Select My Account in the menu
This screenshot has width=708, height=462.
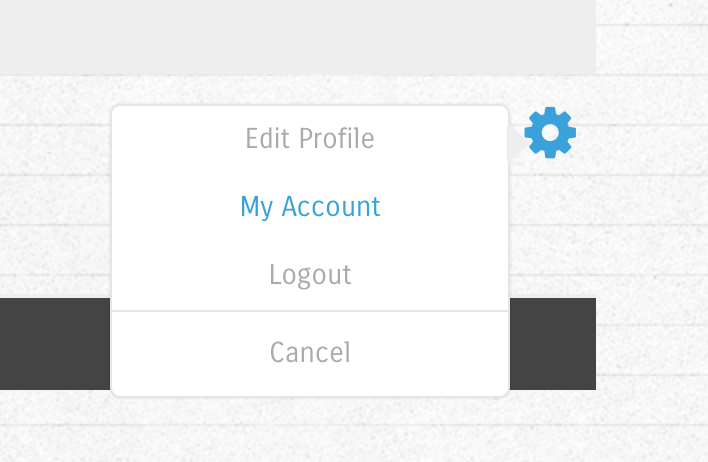pos(310,207)
